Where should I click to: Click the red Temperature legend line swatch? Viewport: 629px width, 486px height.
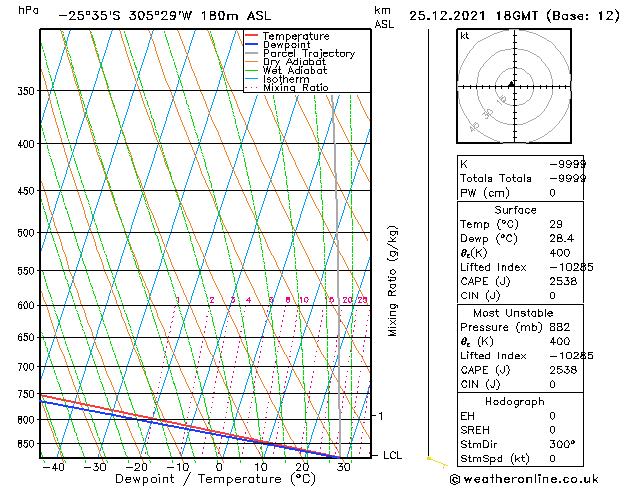tap(251, 36)
